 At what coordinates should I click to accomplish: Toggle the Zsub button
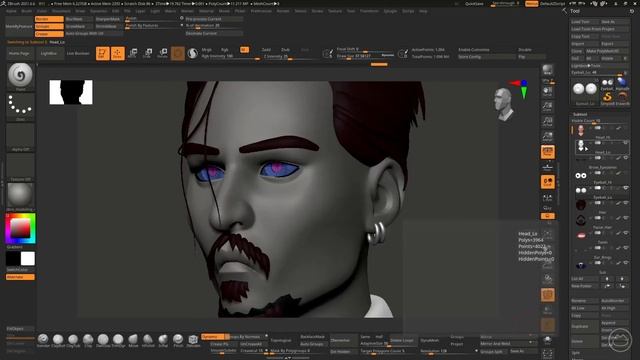285,50
